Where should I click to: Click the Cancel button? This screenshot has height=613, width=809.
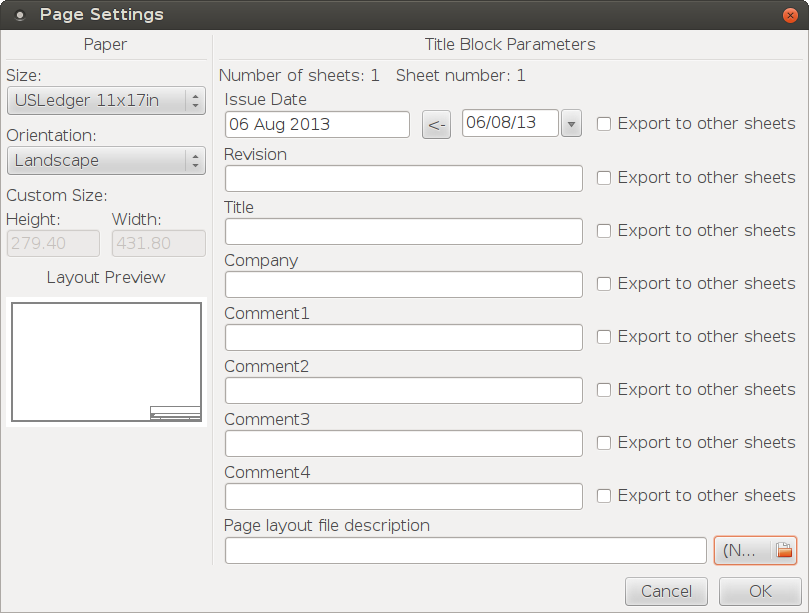[x=666, y=591]
